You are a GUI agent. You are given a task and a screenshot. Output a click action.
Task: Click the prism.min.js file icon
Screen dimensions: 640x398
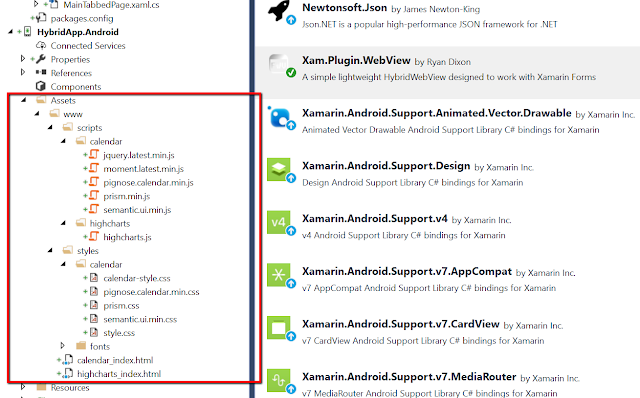point(94,196)
